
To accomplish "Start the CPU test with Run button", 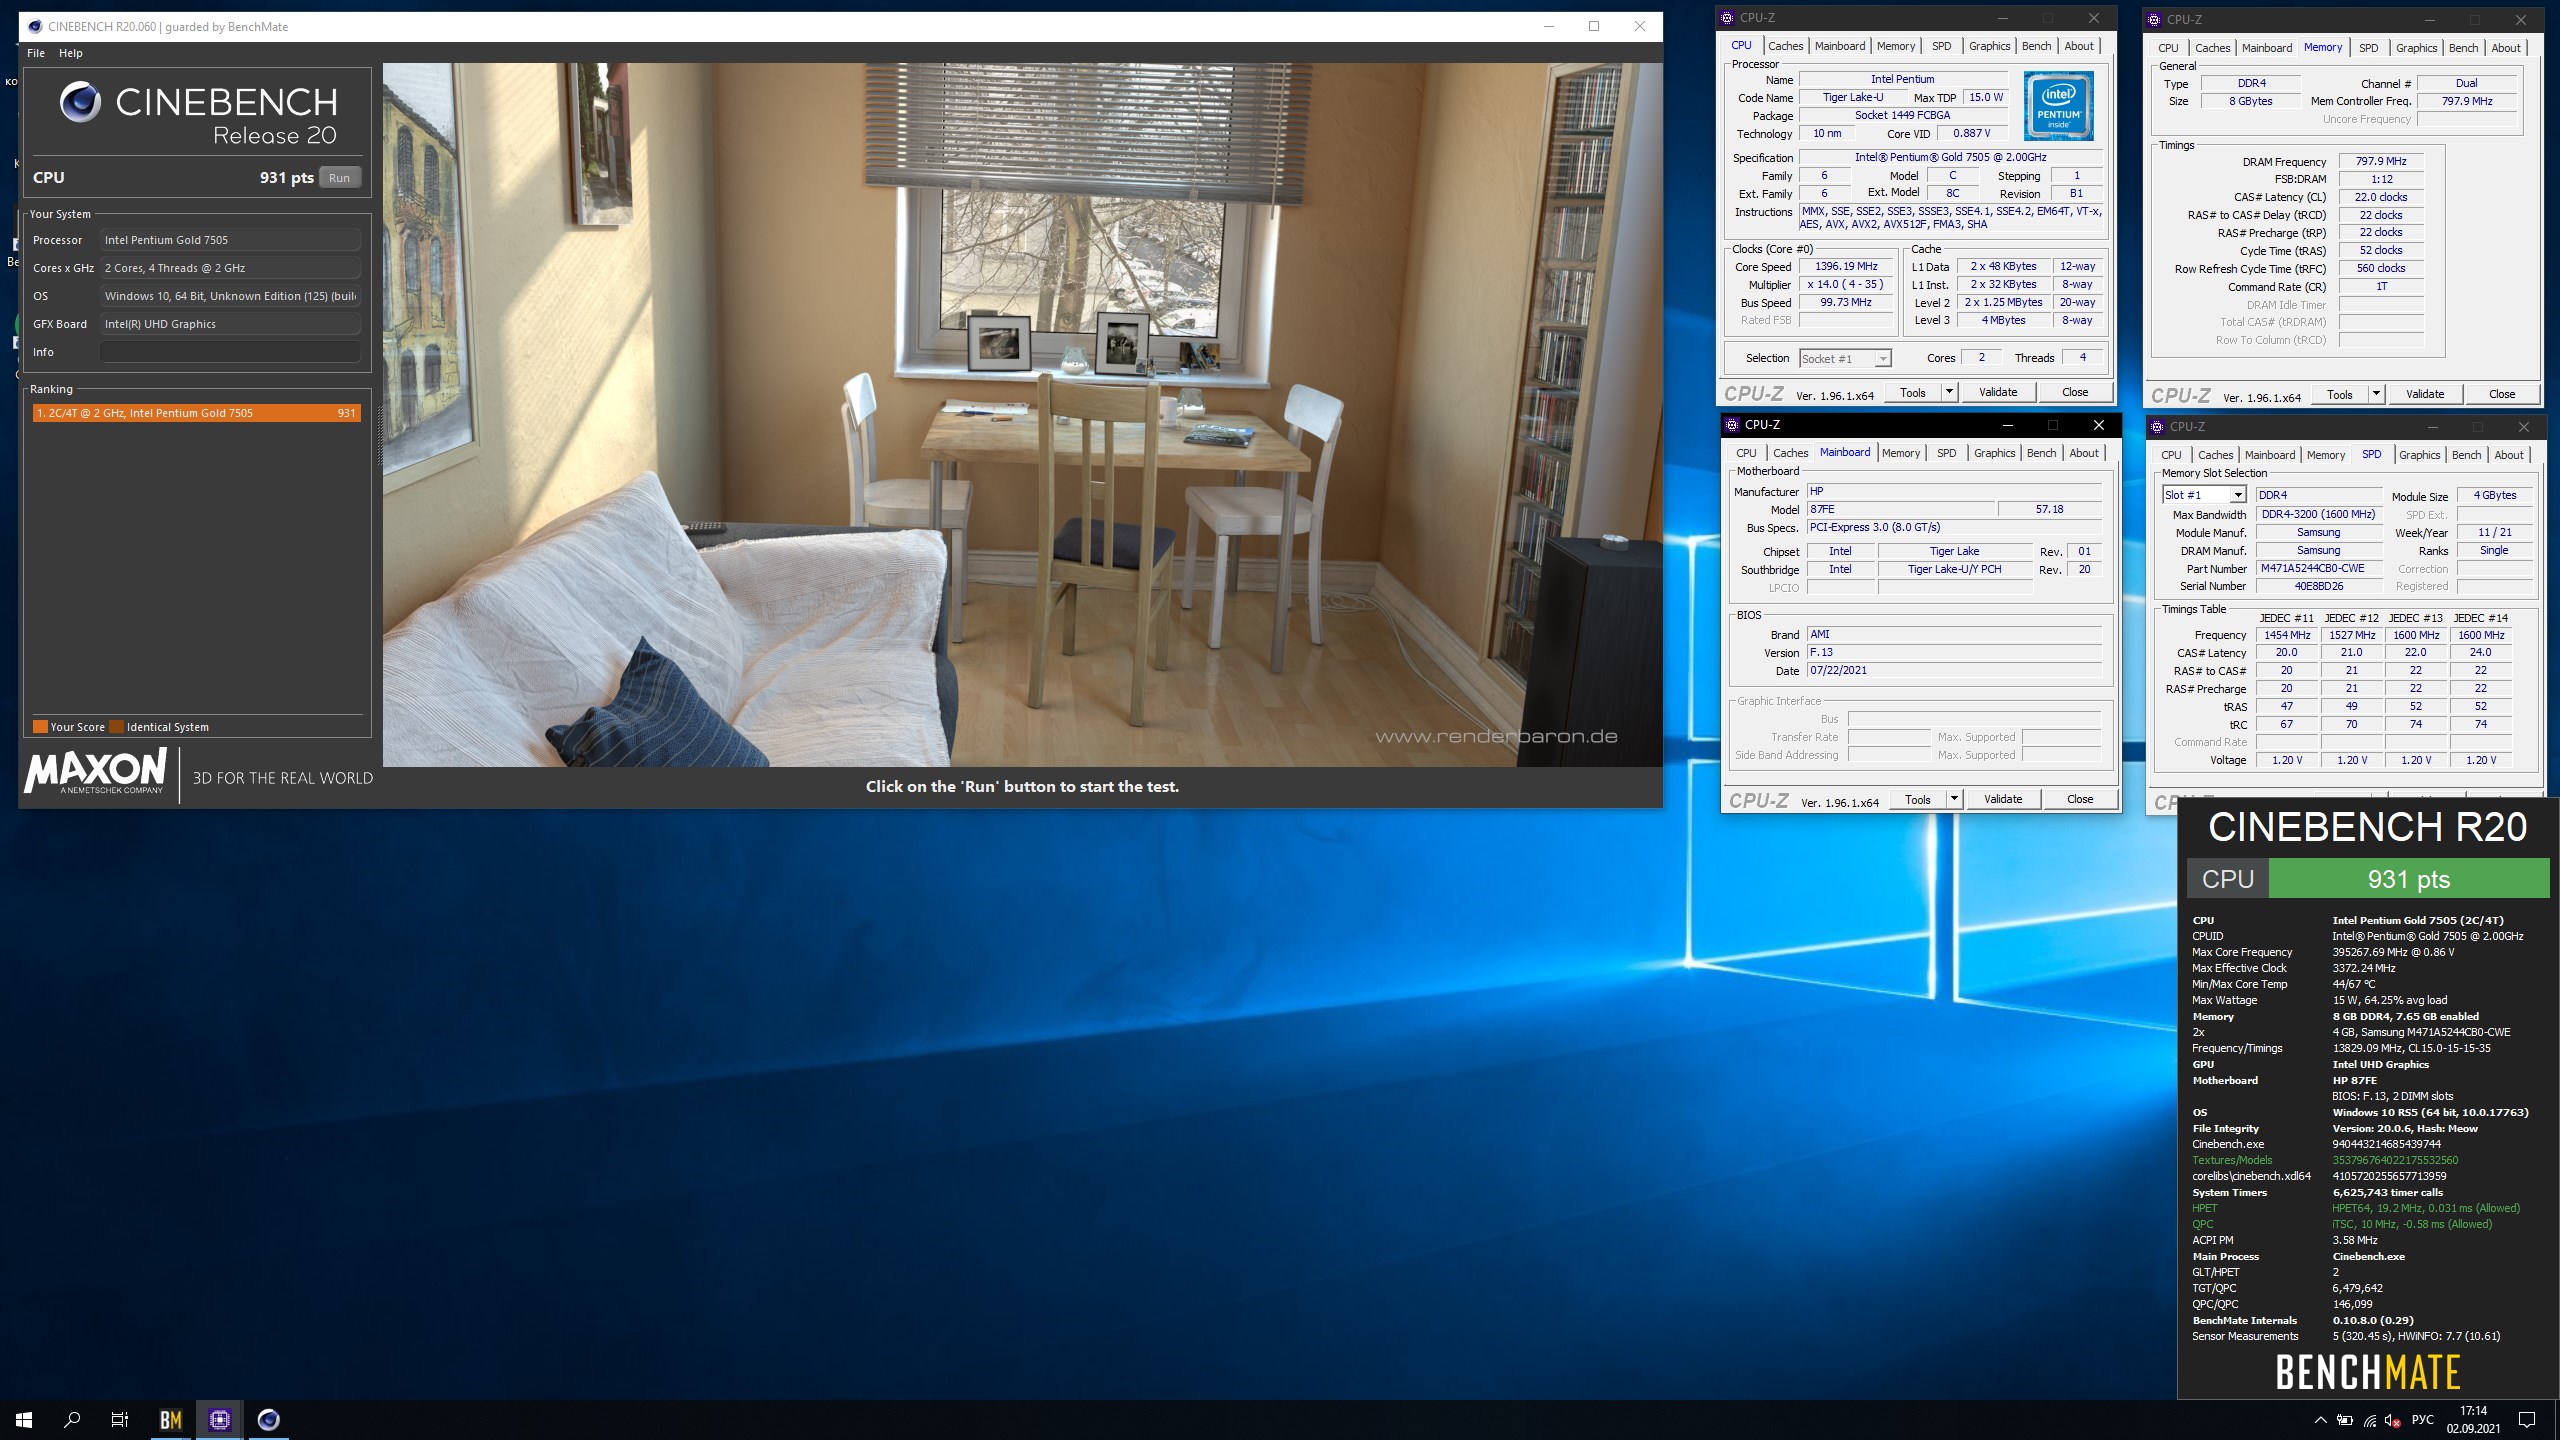I will pyautogui.click(x=340, y=178).
